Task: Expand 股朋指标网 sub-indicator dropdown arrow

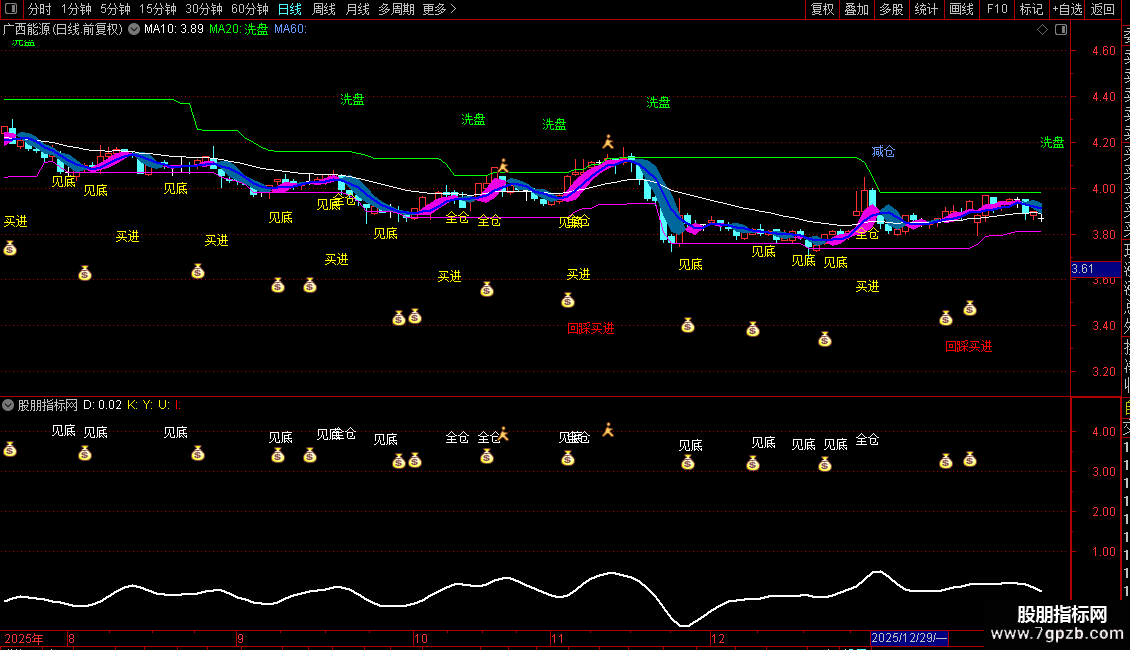Action: coord(8,405)
